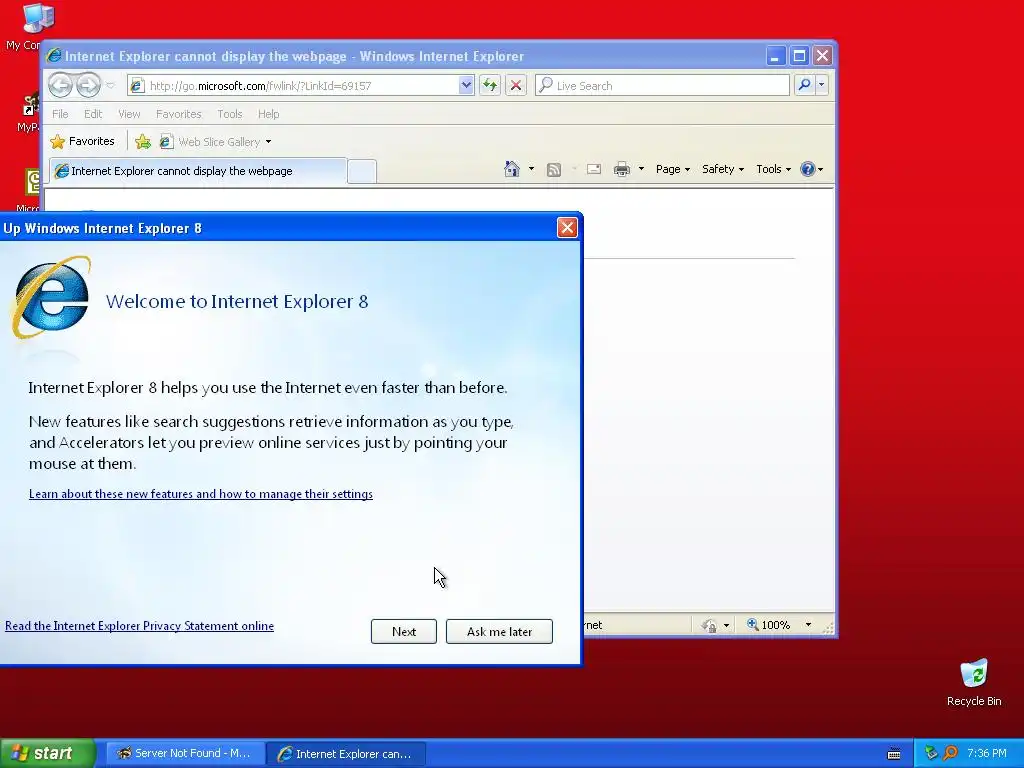Viewport: 1024px width, 768px height.
Task: Expand the Home button dropdown arrow
Action: coord(531,169)
